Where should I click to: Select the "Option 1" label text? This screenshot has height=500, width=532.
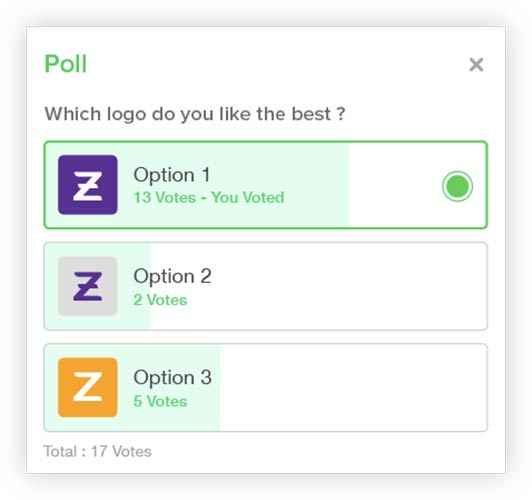172,175
